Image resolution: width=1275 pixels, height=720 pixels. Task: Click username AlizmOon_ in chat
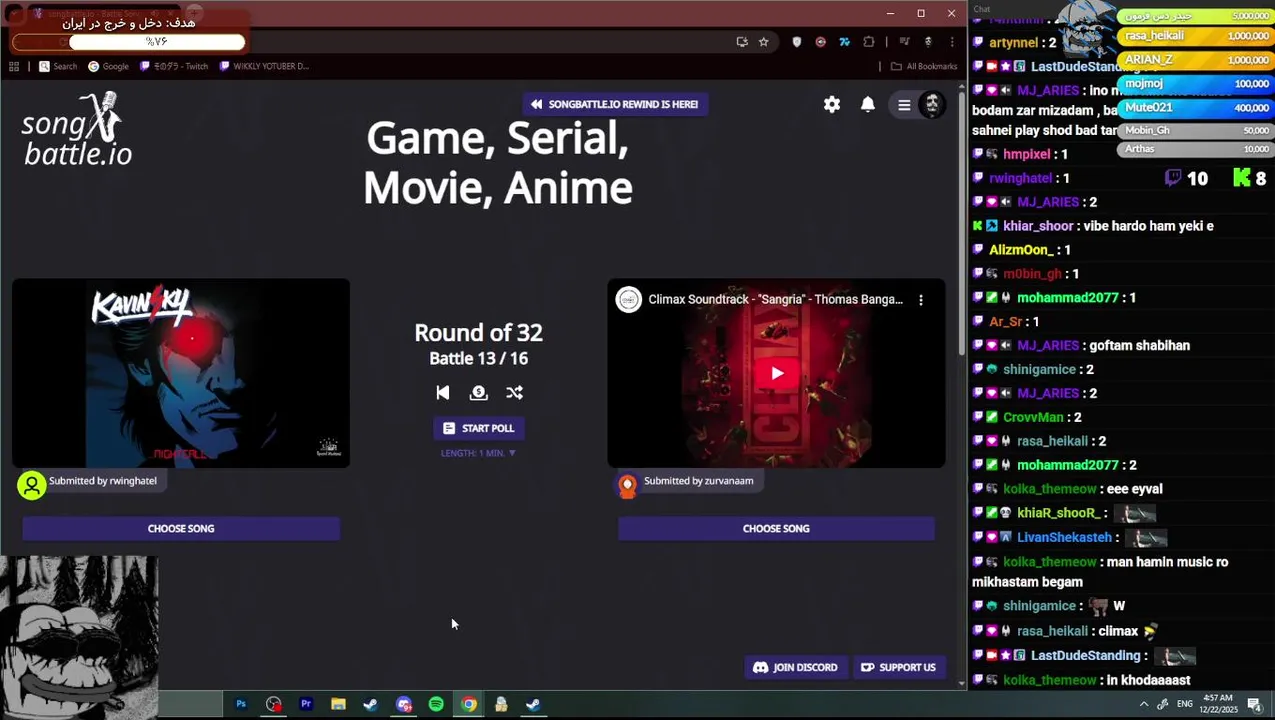(1022, 250)
